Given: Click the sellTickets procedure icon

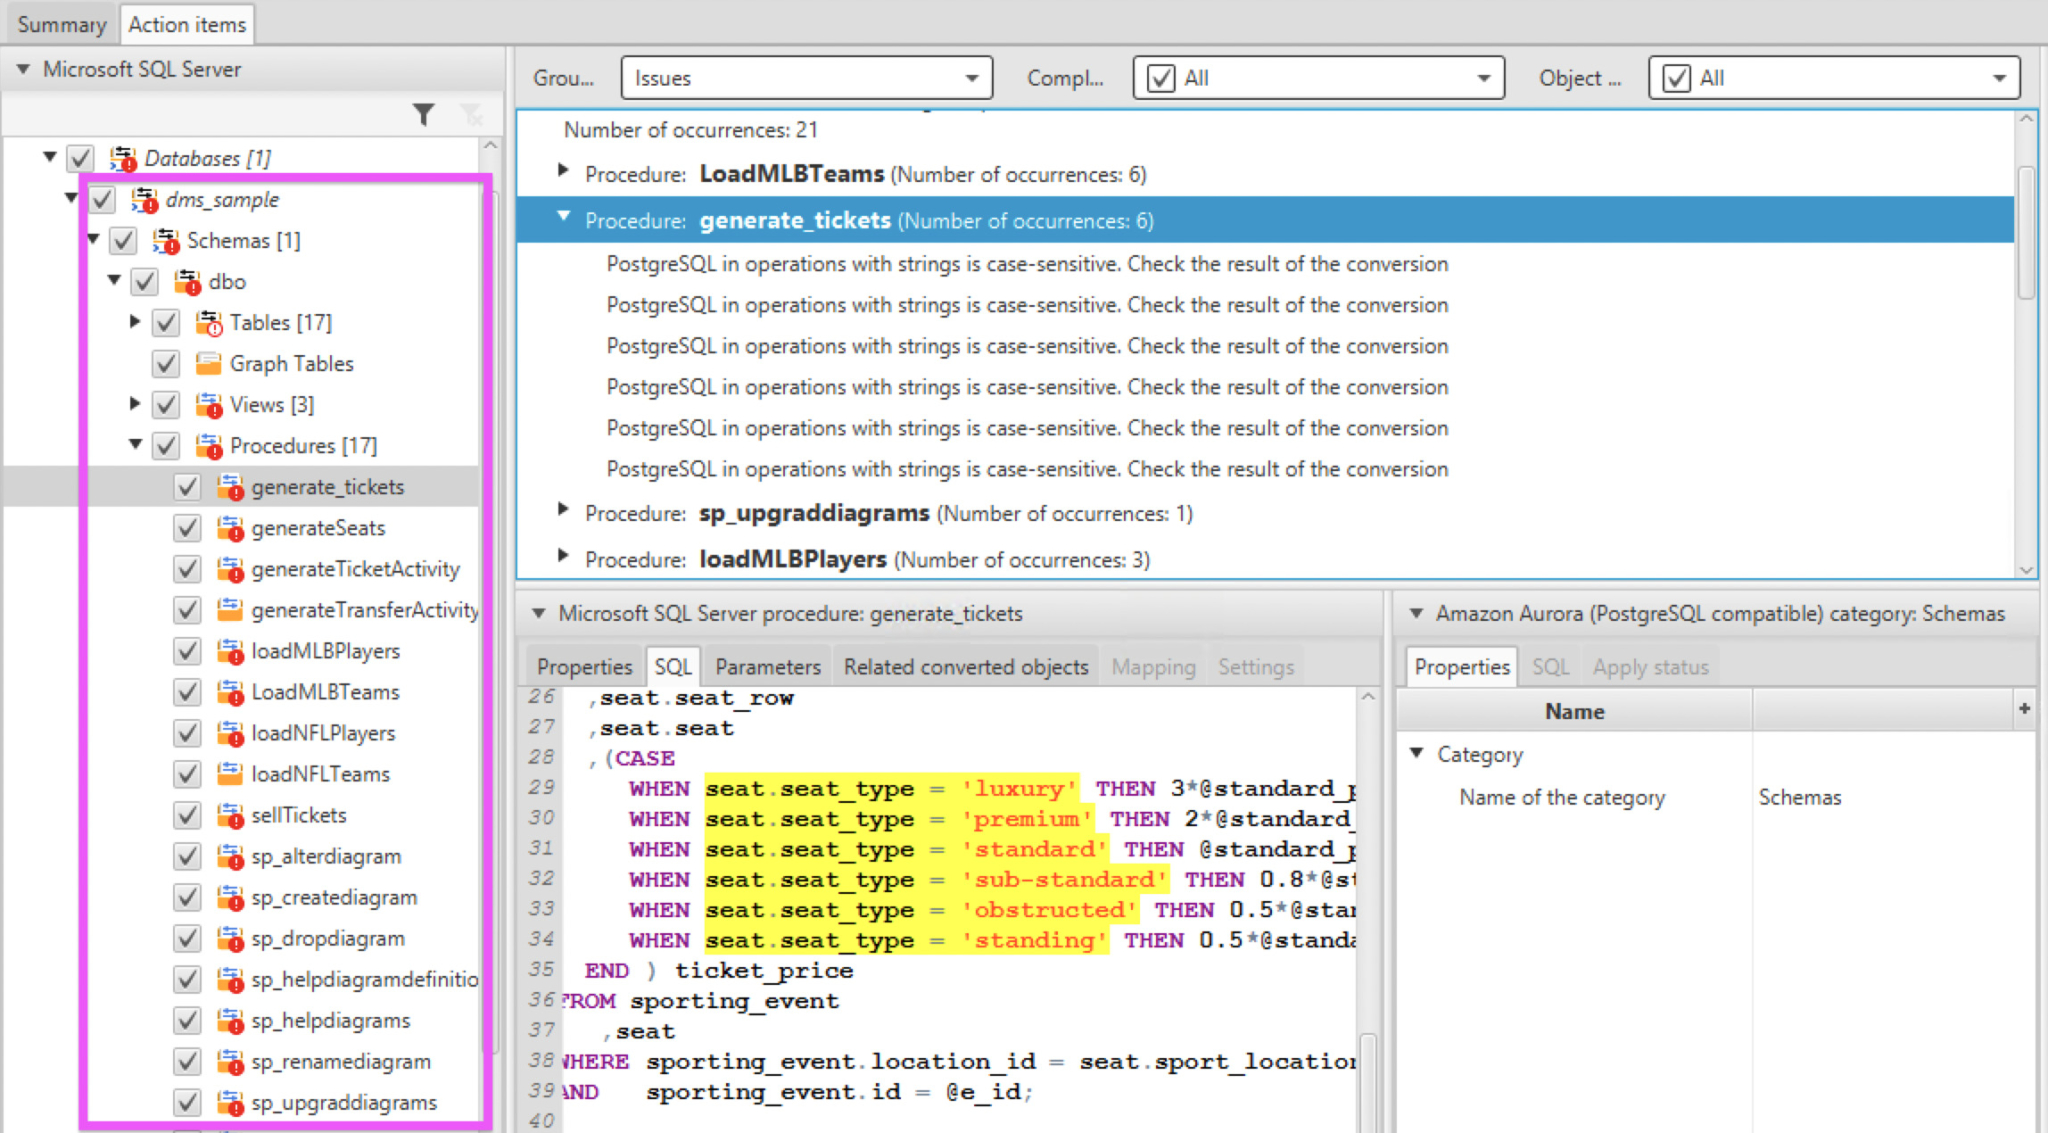Looking at the screenshot, I should [229, 815].
